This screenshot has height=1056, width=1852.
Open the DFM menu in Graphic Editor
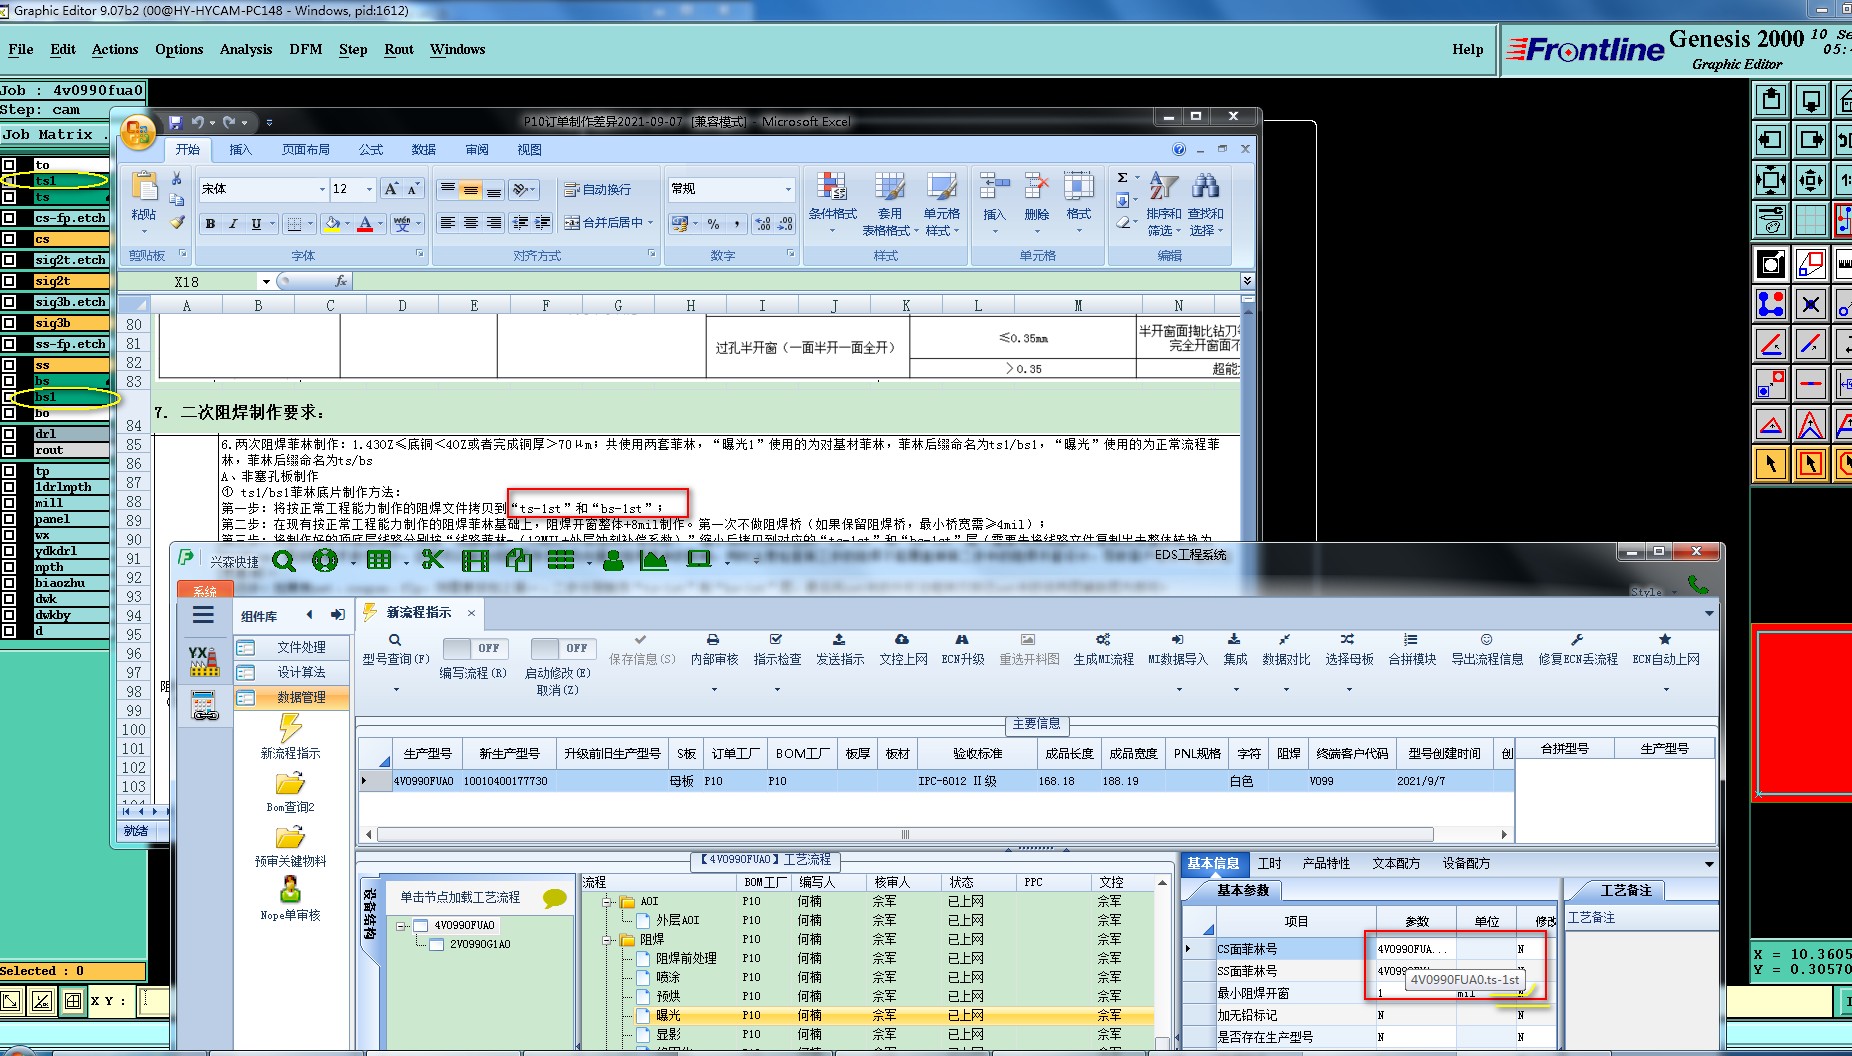point(305,49)
